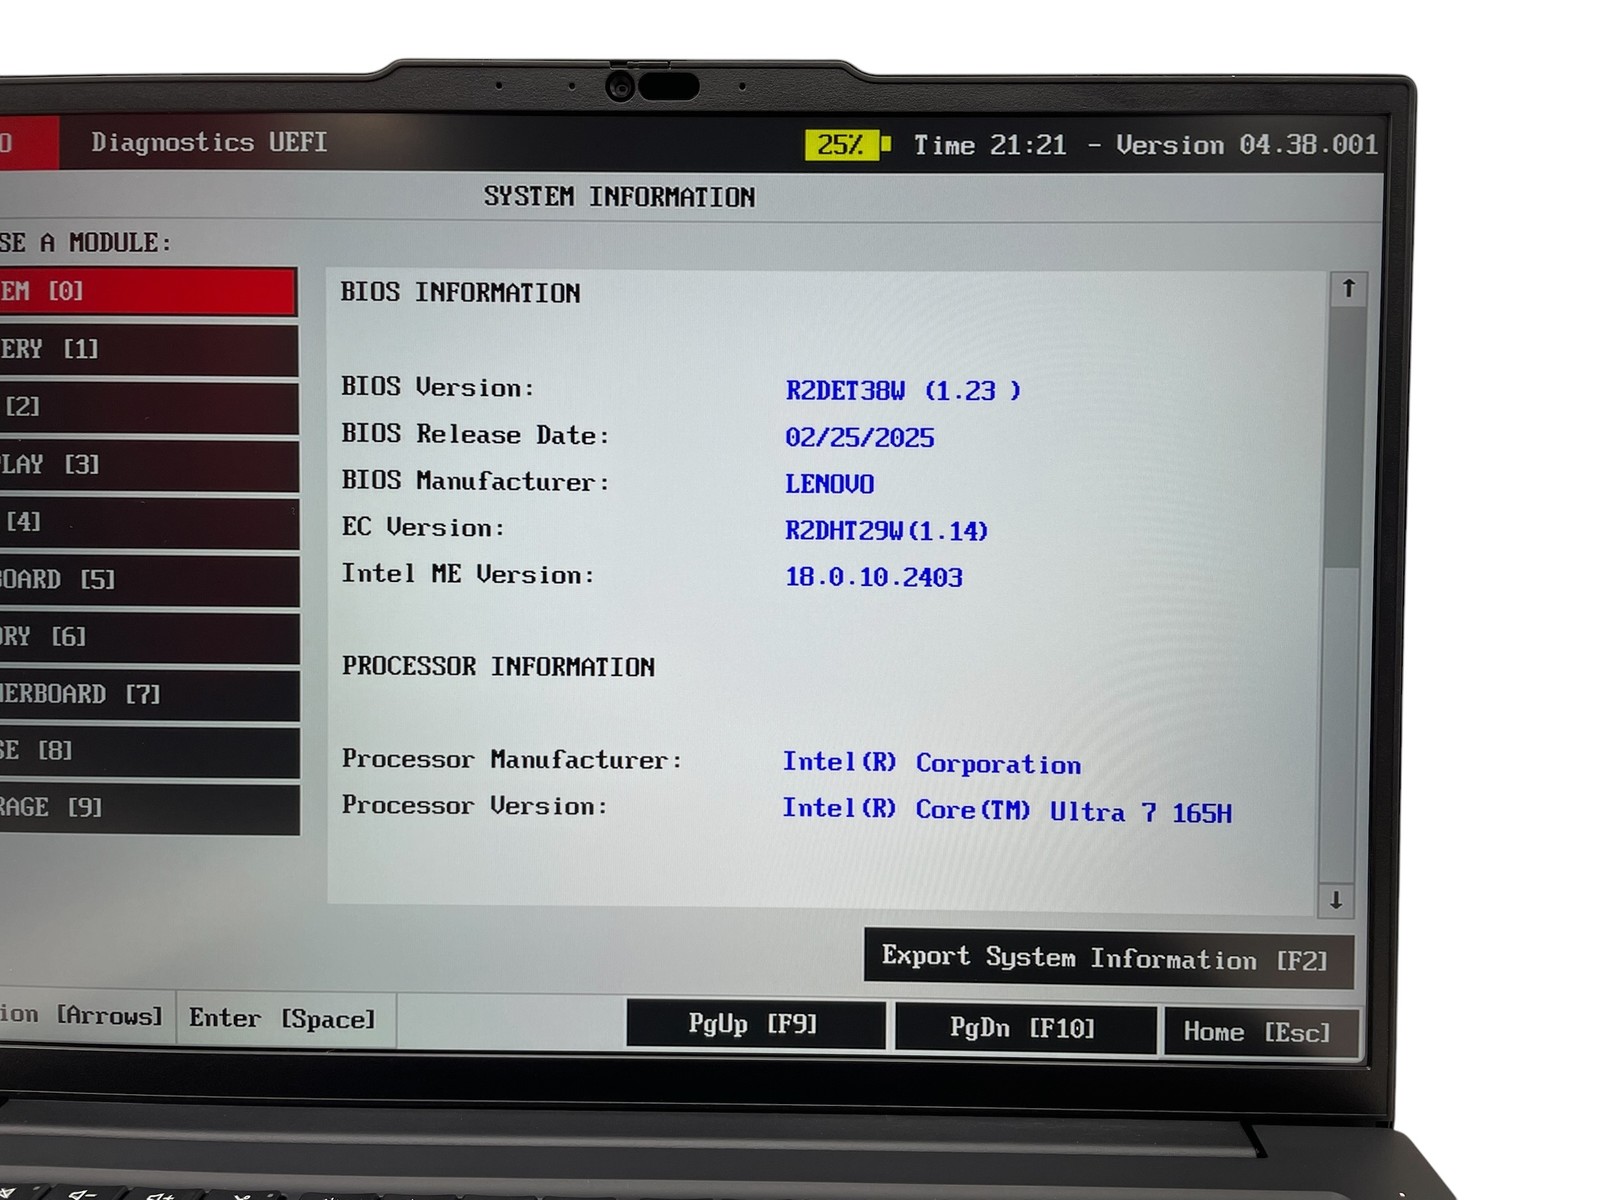Click the PROCESSOR INFORMATION heading
Image resolution: width=1600 pixels, height=1200 pixels.
498,667
